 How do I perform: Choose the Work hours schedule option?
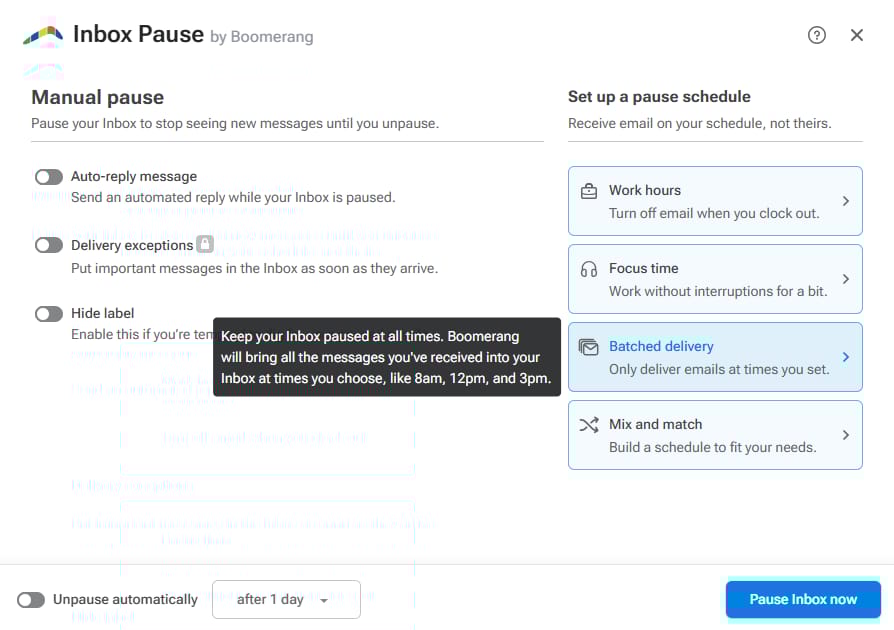click(x=715, y=201)
